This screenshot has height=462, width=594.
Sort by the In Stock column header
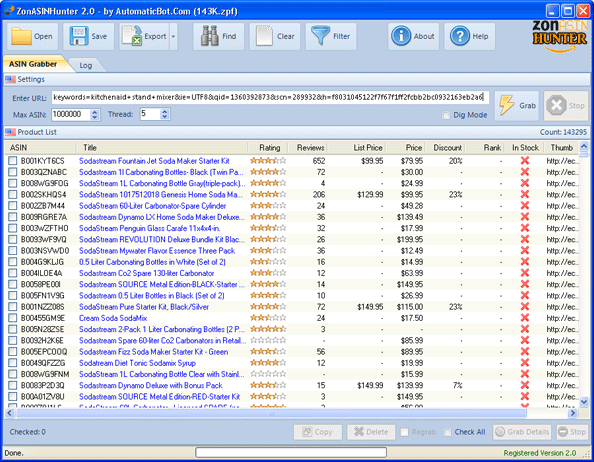pyautogui.click(x=525, y=148)
